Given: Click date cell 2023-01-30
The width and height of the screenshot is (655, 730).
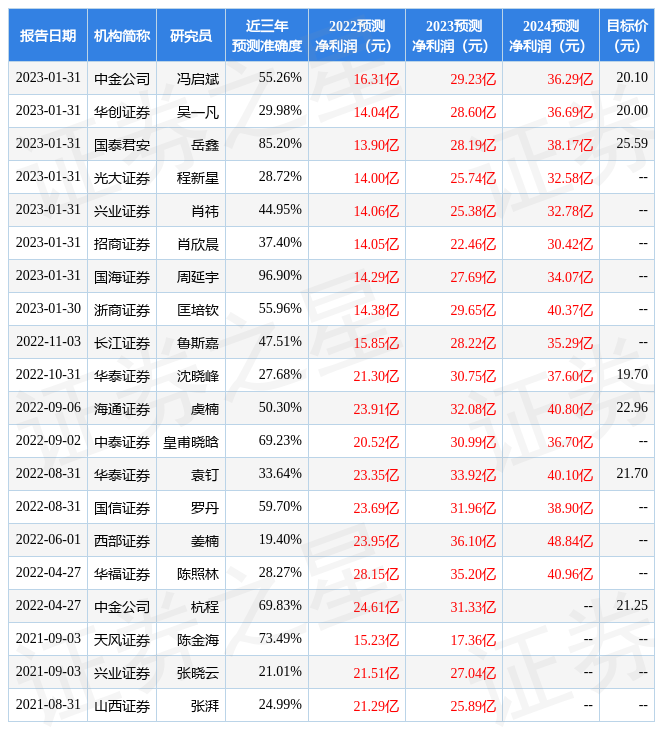Looking at the screenshot, I should pyautogui.click(x=48, y=309).
